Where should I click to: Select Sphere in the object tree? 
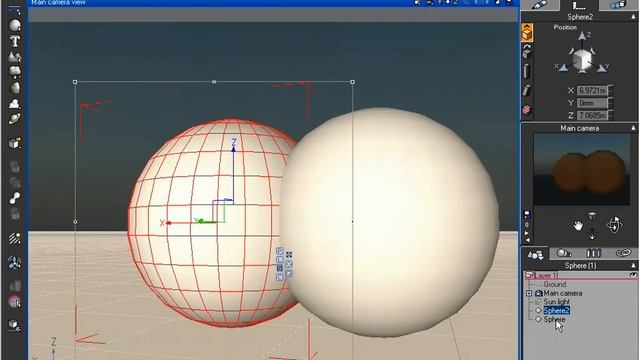(x=554, y=320)
